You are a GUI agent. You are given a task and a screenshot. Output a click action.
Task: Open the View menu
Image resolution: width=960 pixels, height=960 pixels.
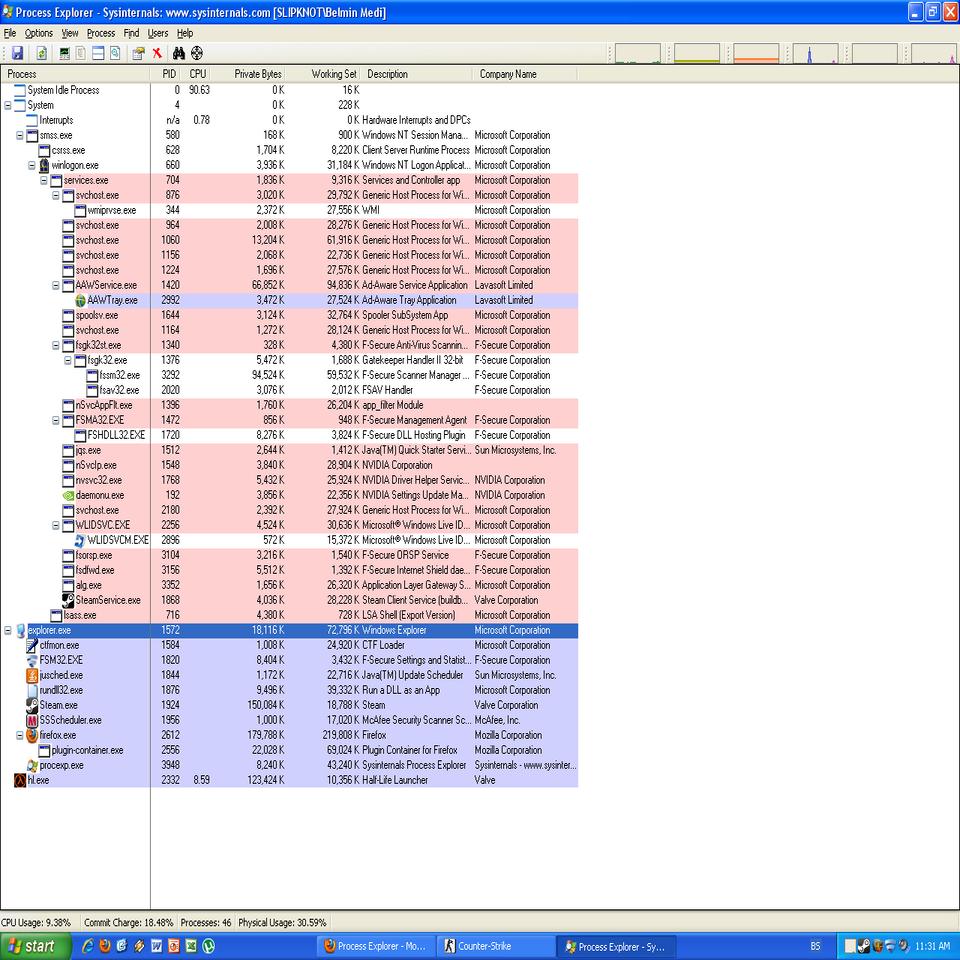(x=70, y=33)
